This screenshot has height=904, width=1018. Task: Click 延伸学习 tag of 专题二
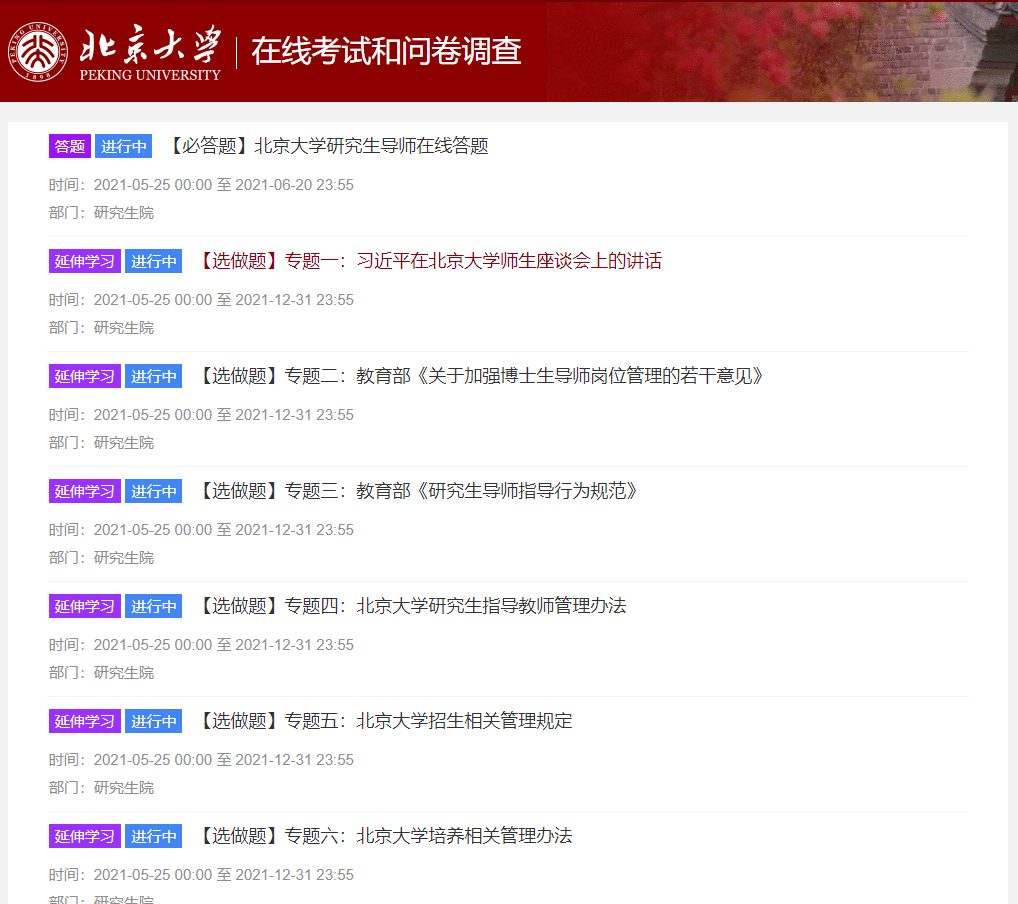point(85,376)
